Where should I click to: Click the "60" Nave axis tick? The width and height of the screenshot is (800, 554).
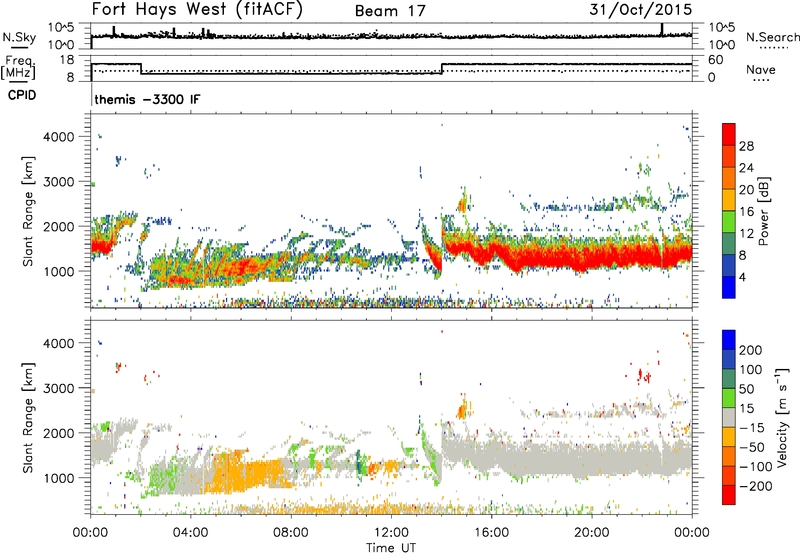tap(716, 60)
